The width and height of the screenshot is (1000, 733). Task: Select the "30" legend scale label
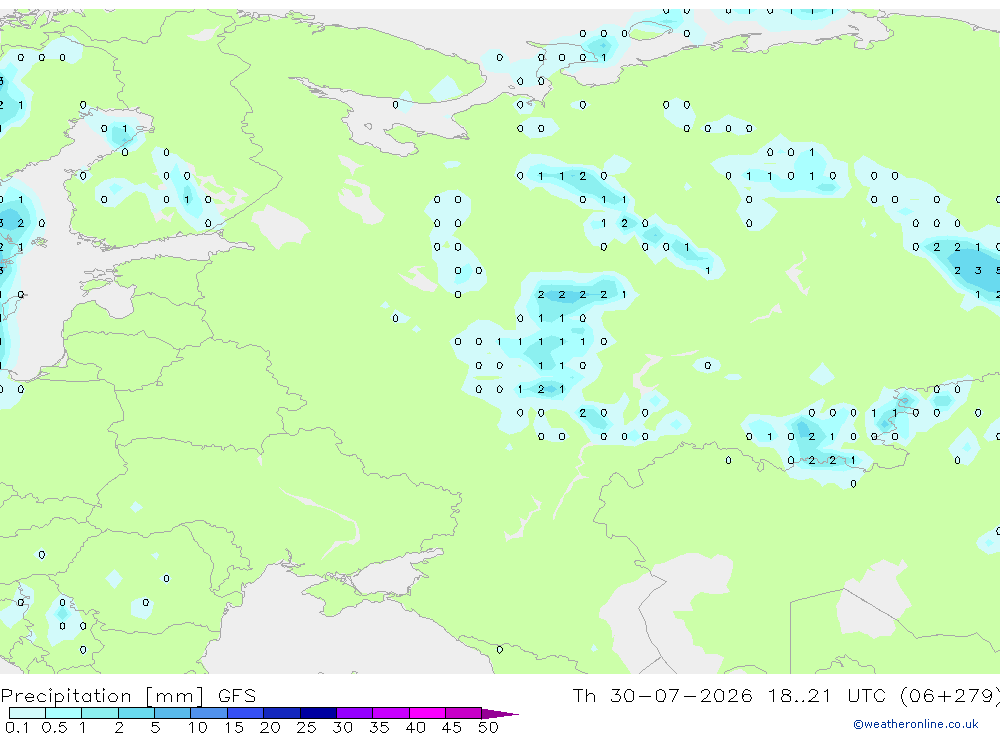[343, 727]
